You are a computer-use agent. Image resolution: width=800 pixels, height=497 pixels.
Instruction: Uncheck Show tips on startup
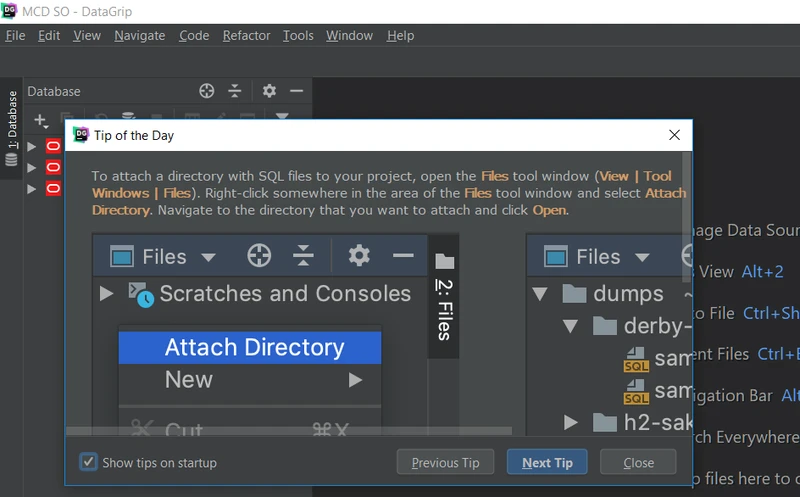pyautogui.click(x=89, y=462)
